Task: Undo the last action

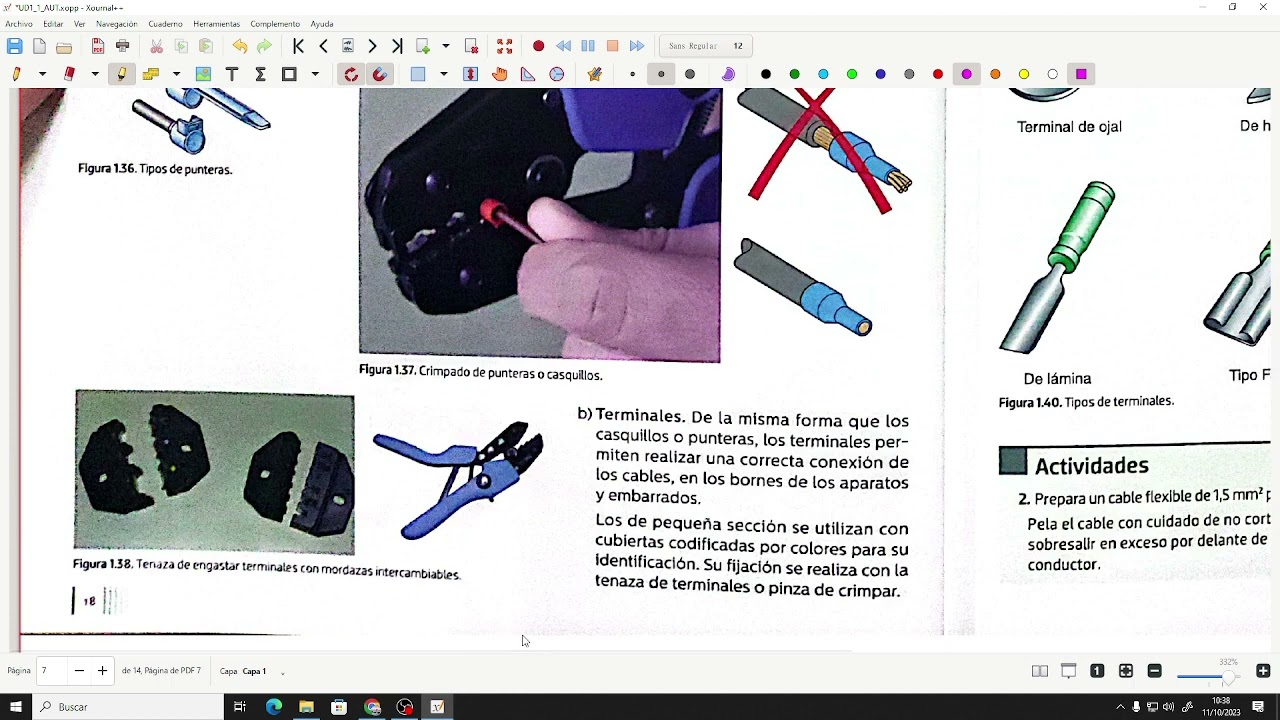Action: click(x=240, y=46)
